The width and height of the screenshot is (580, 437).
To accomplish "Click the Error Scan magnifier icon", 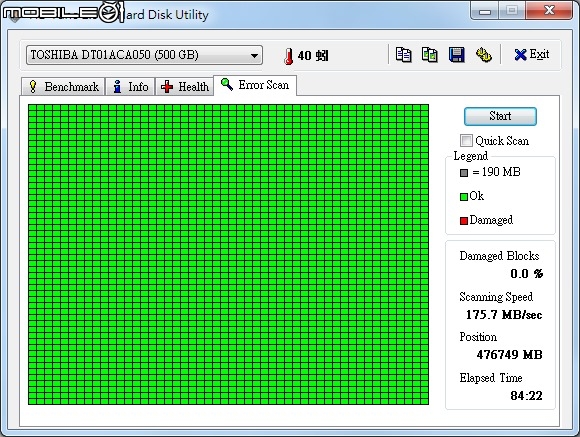I will (227, 84).
